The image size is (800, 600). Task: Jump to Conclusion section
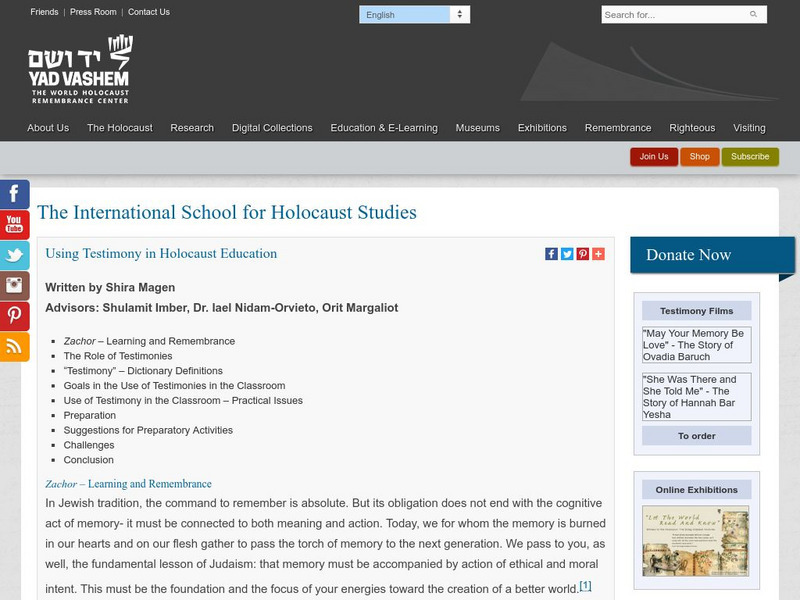click(x=89, y=460)
